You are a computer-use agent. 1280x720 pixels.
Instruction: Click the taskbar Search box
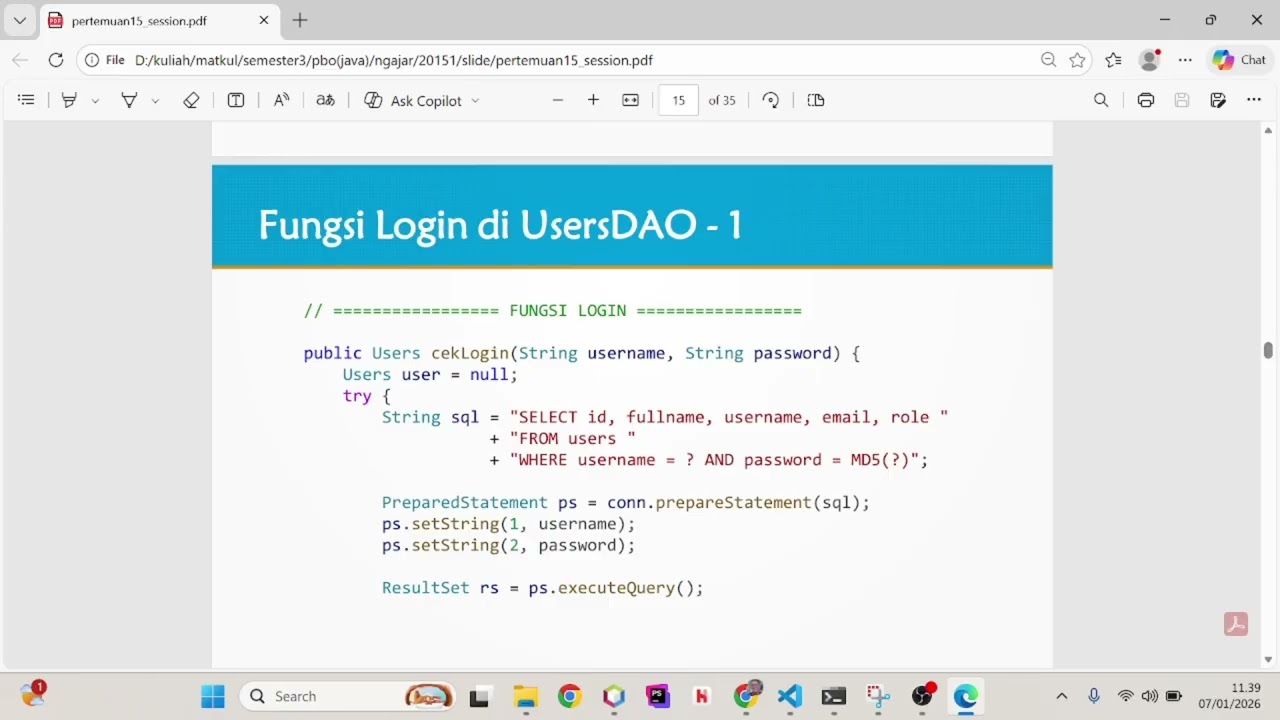(x=349, y=696)
